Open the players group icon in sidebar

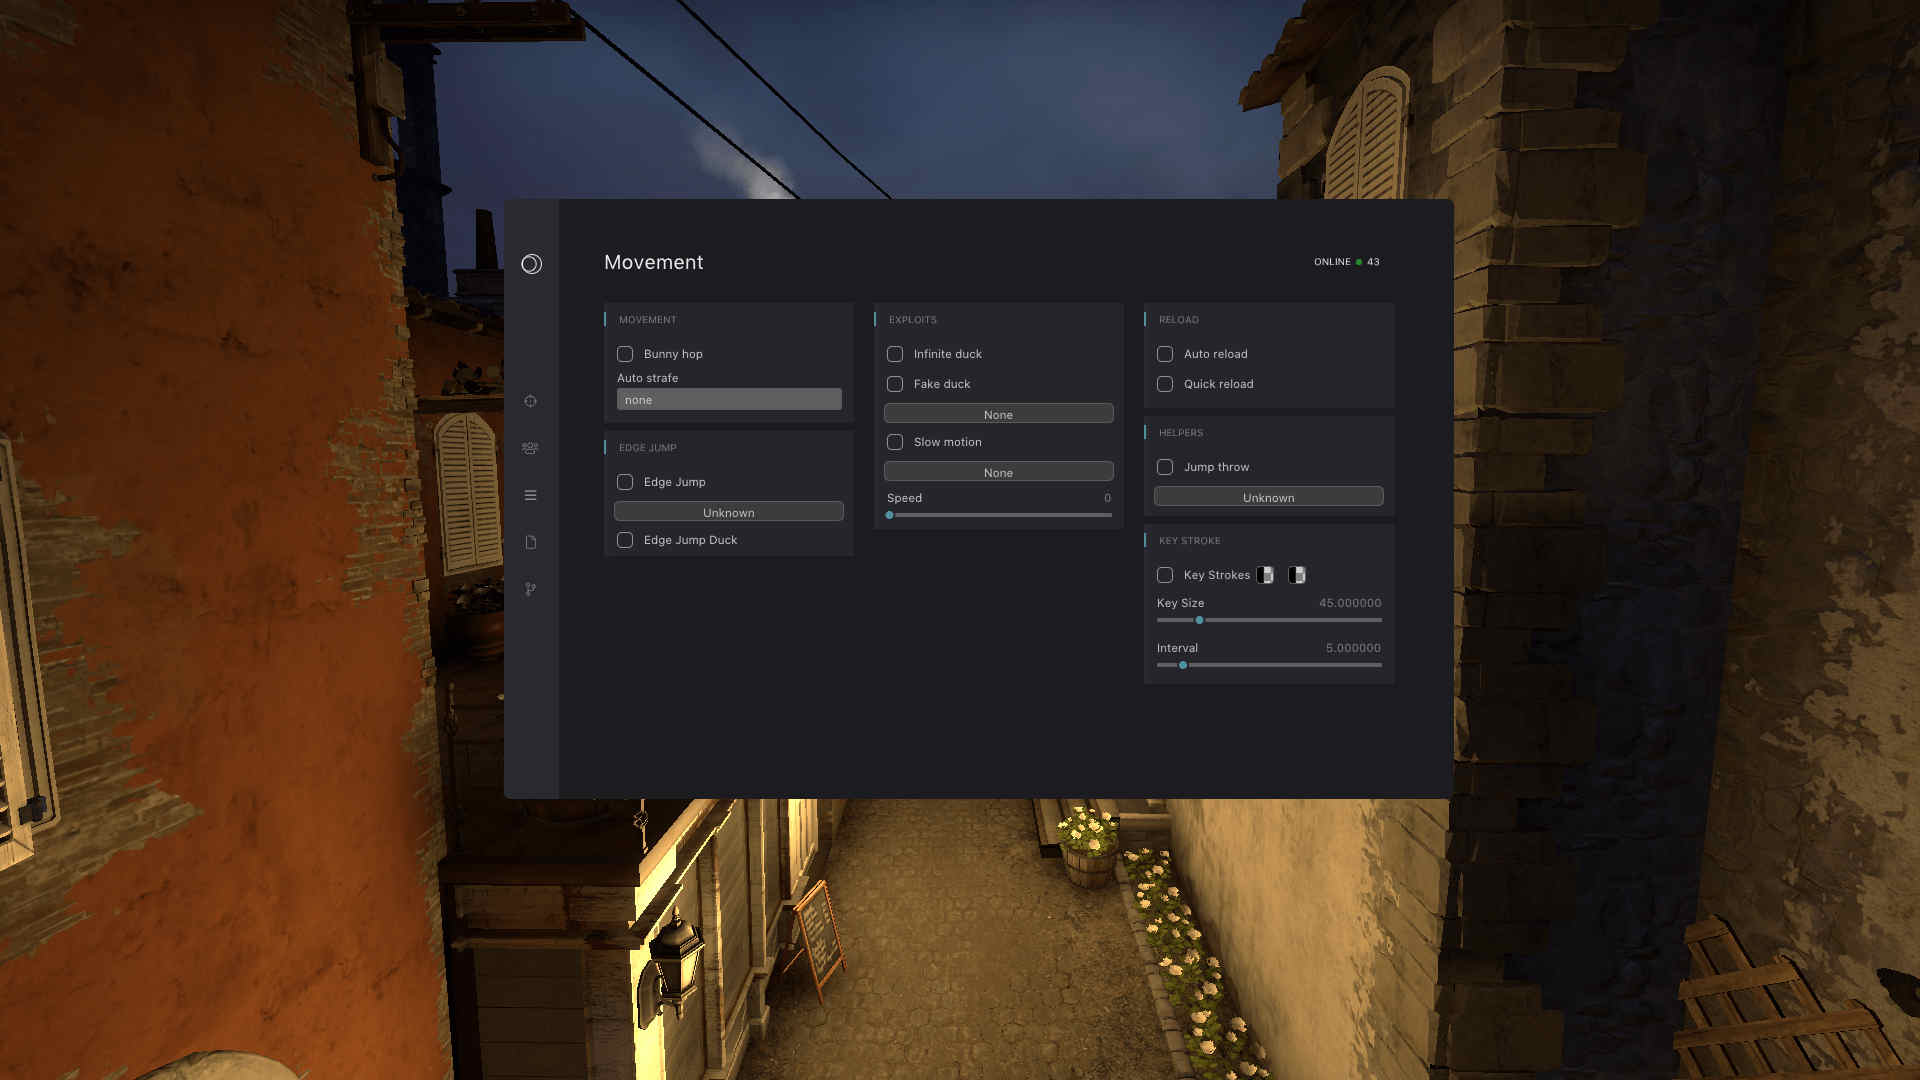coord(531,448)
